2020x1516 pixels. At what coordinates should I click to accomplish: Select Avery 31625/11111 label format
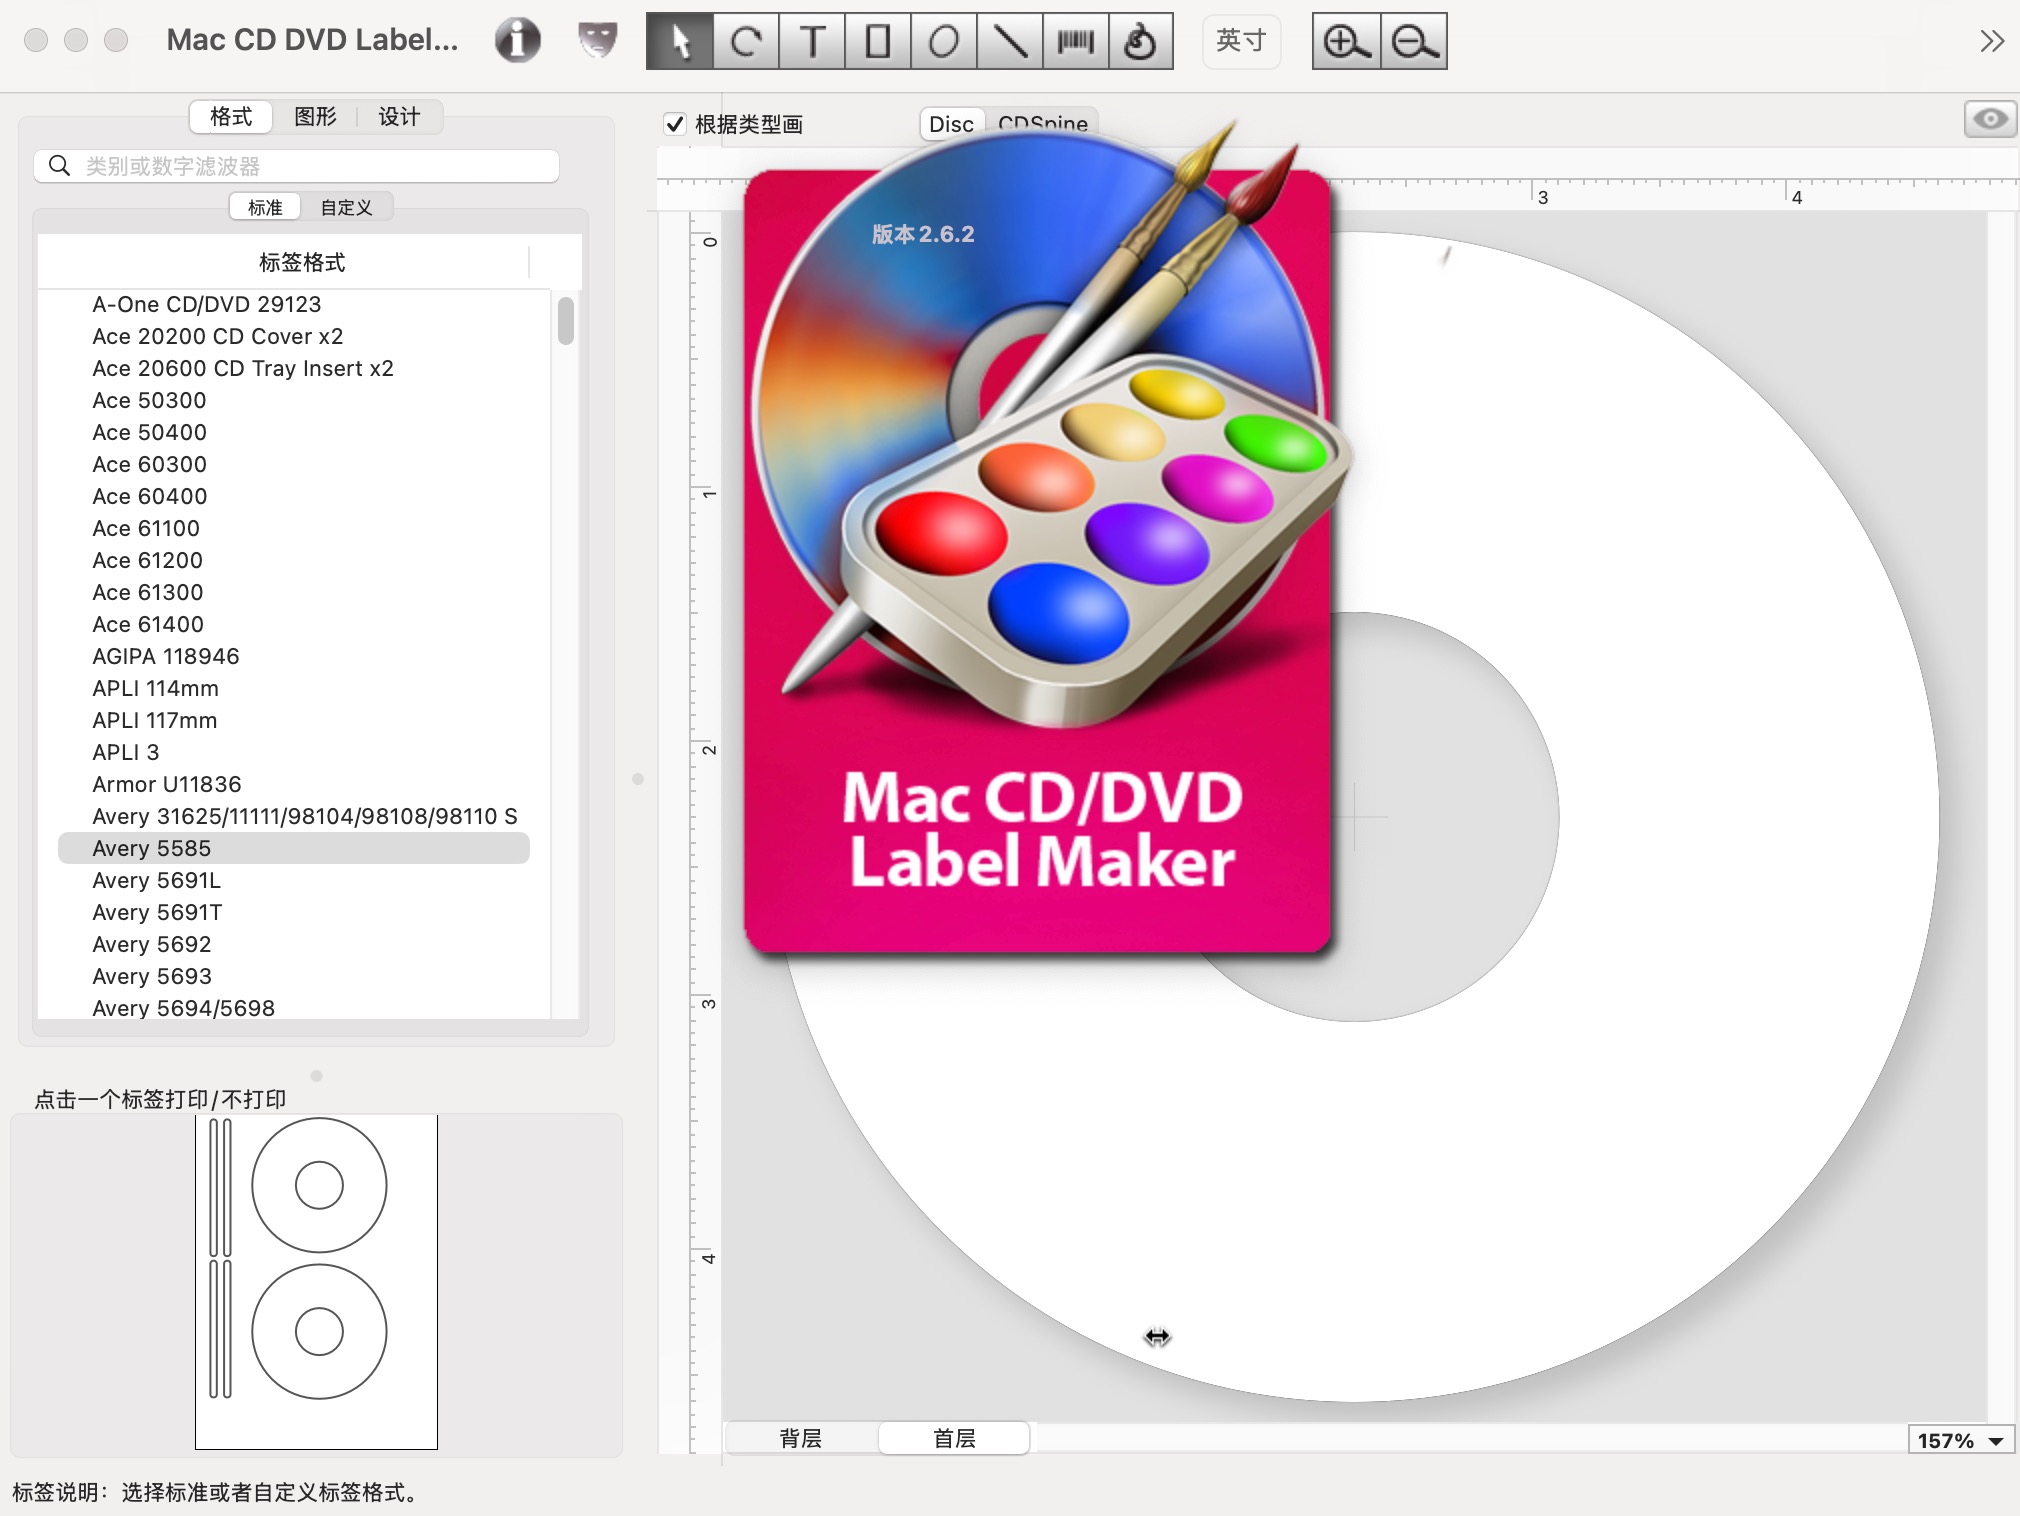click(294, 816)
